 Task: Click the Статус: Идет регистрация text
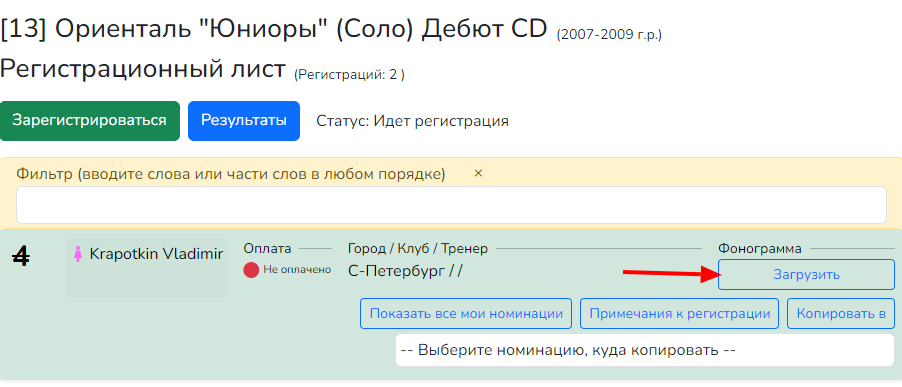coord(412,121)
